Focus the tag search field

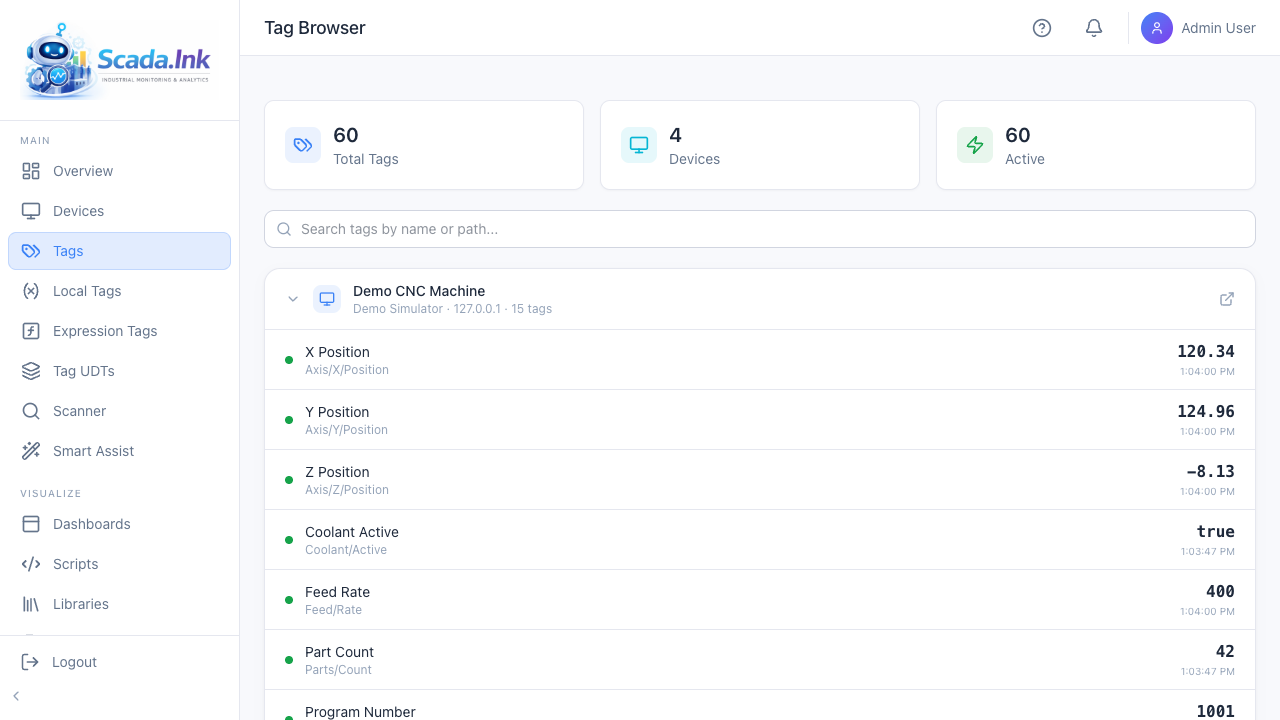[760, 229]
